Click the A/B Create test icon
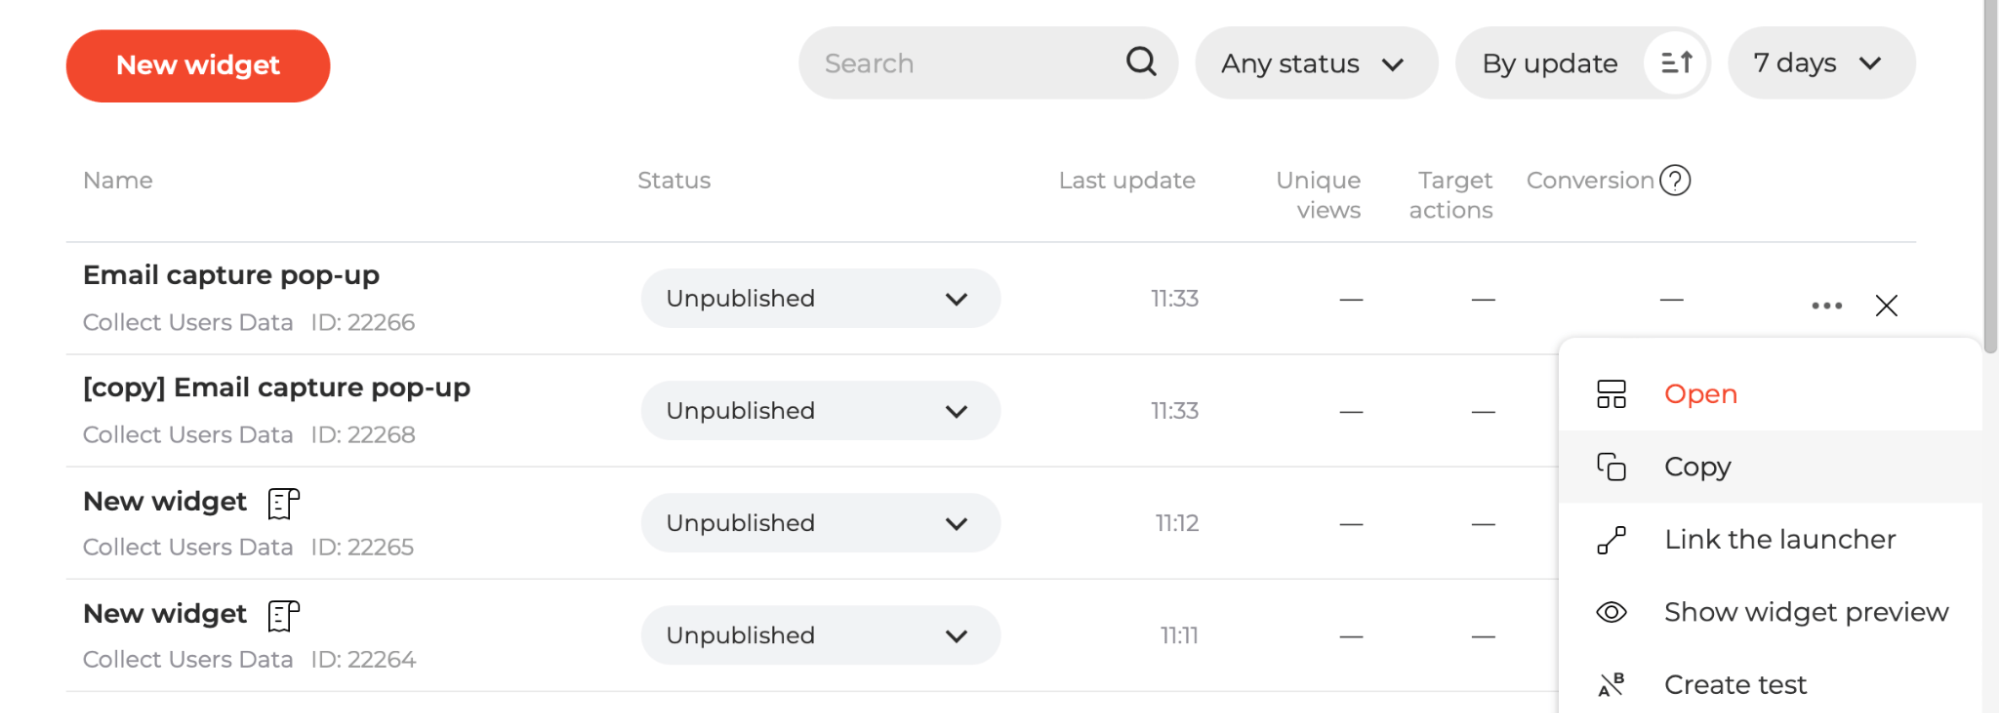 (x=1611, y=685)
